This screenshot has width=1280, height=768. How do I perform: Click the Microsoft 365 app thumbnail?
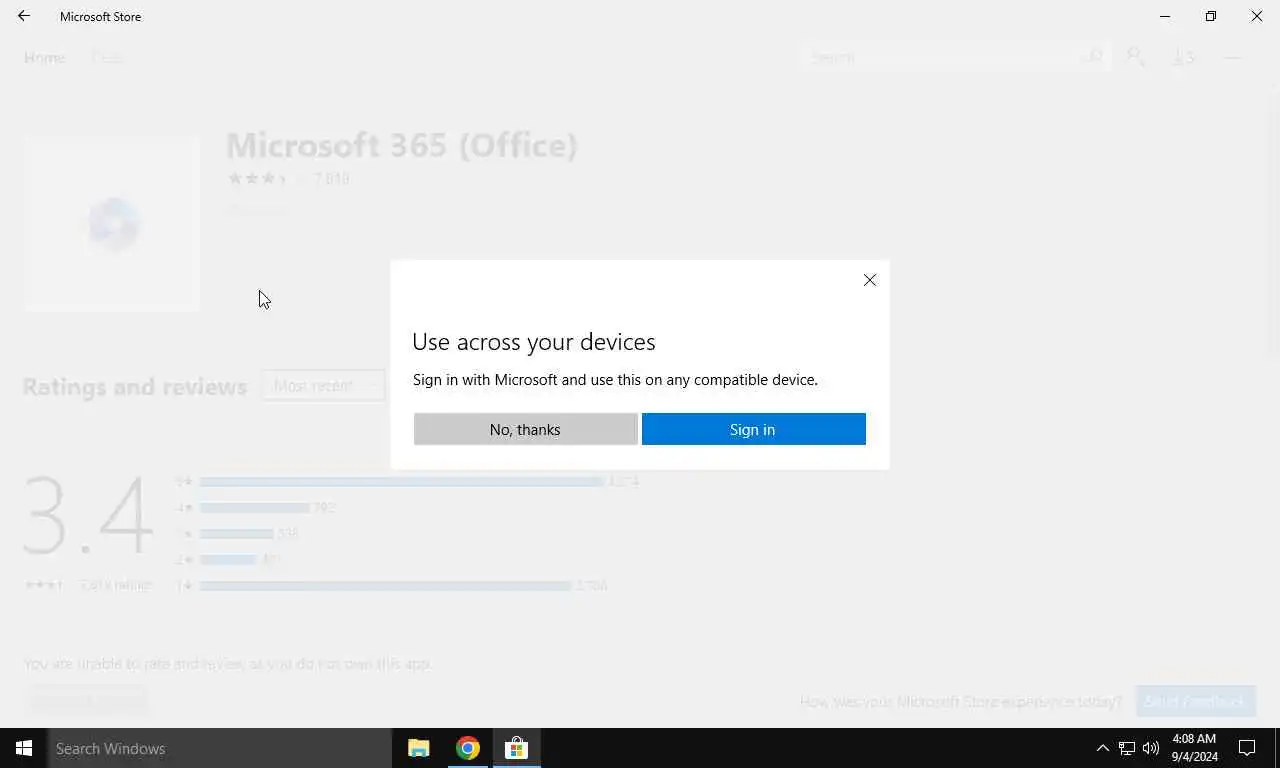click(112, 223)
